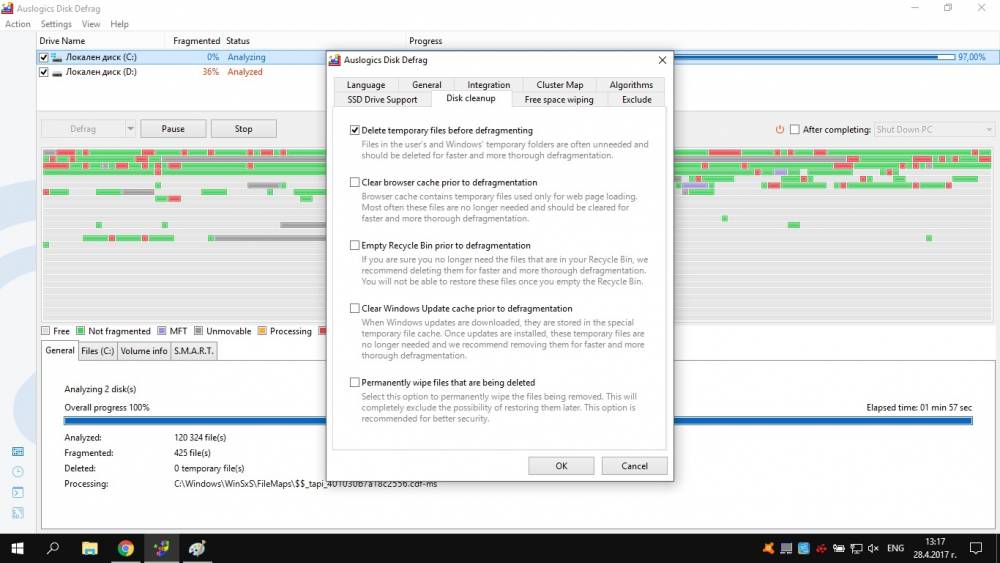Switch to the SSD Drive Support tab
Screen dimensions: 1000x563
[x=383, y=99]
